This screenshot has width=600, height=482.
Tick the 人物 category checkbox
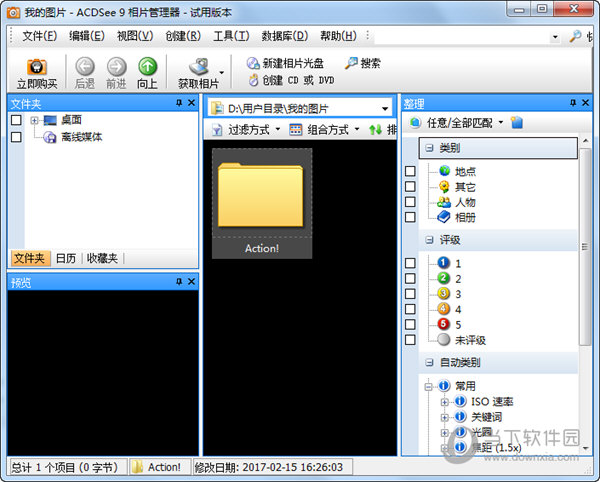pyautogui.click(x=410, y=202)
